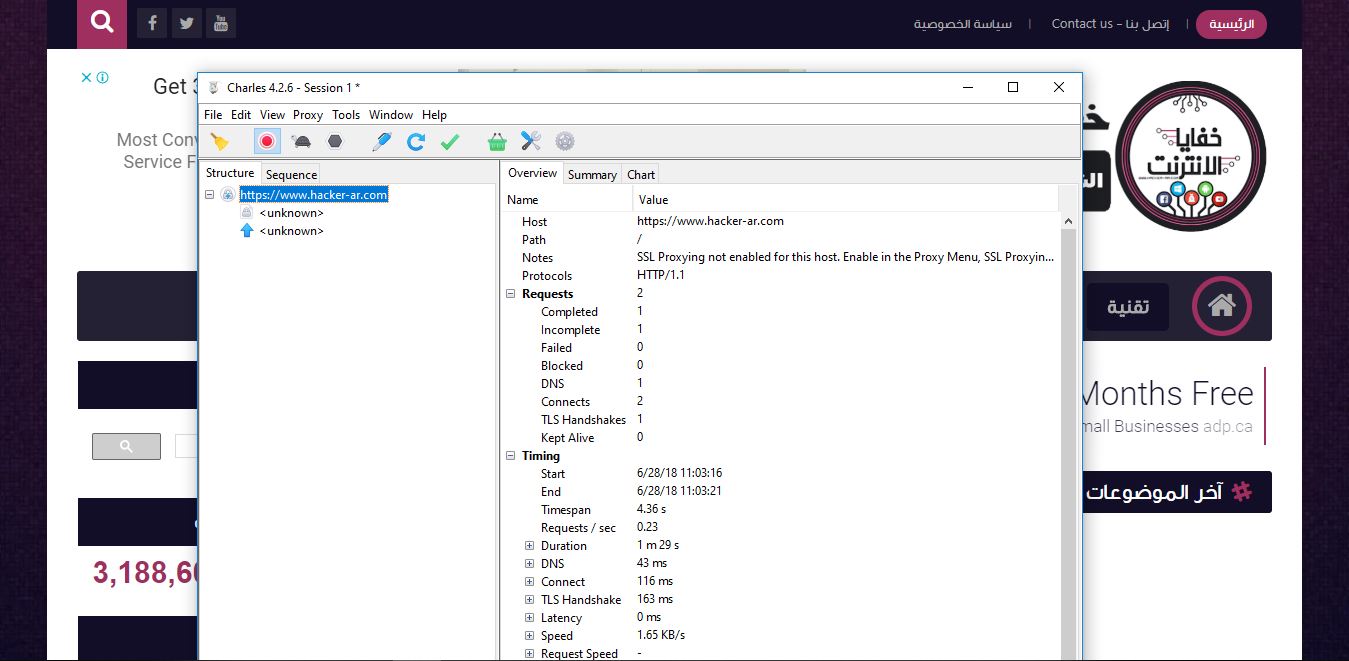Select the Host value https://www.hacker-ar.com
The width and height of the screenshot is (1349, 661).
[710, 221]
